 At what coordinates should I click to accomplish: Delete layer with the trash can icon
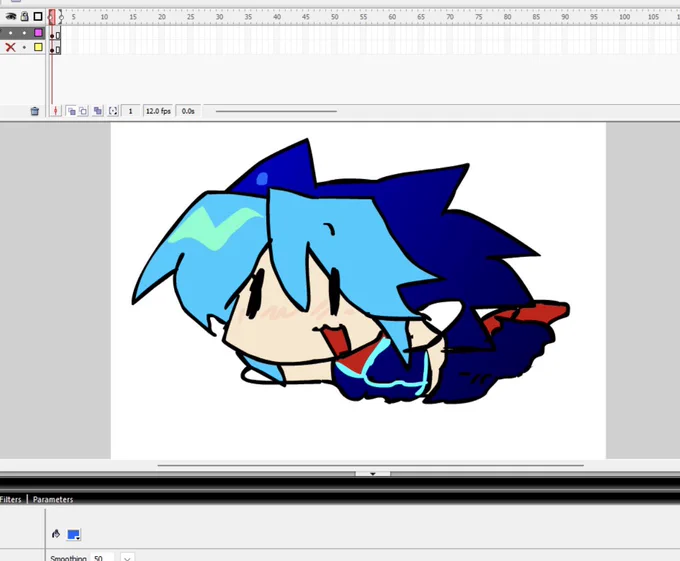pos(35,111)
